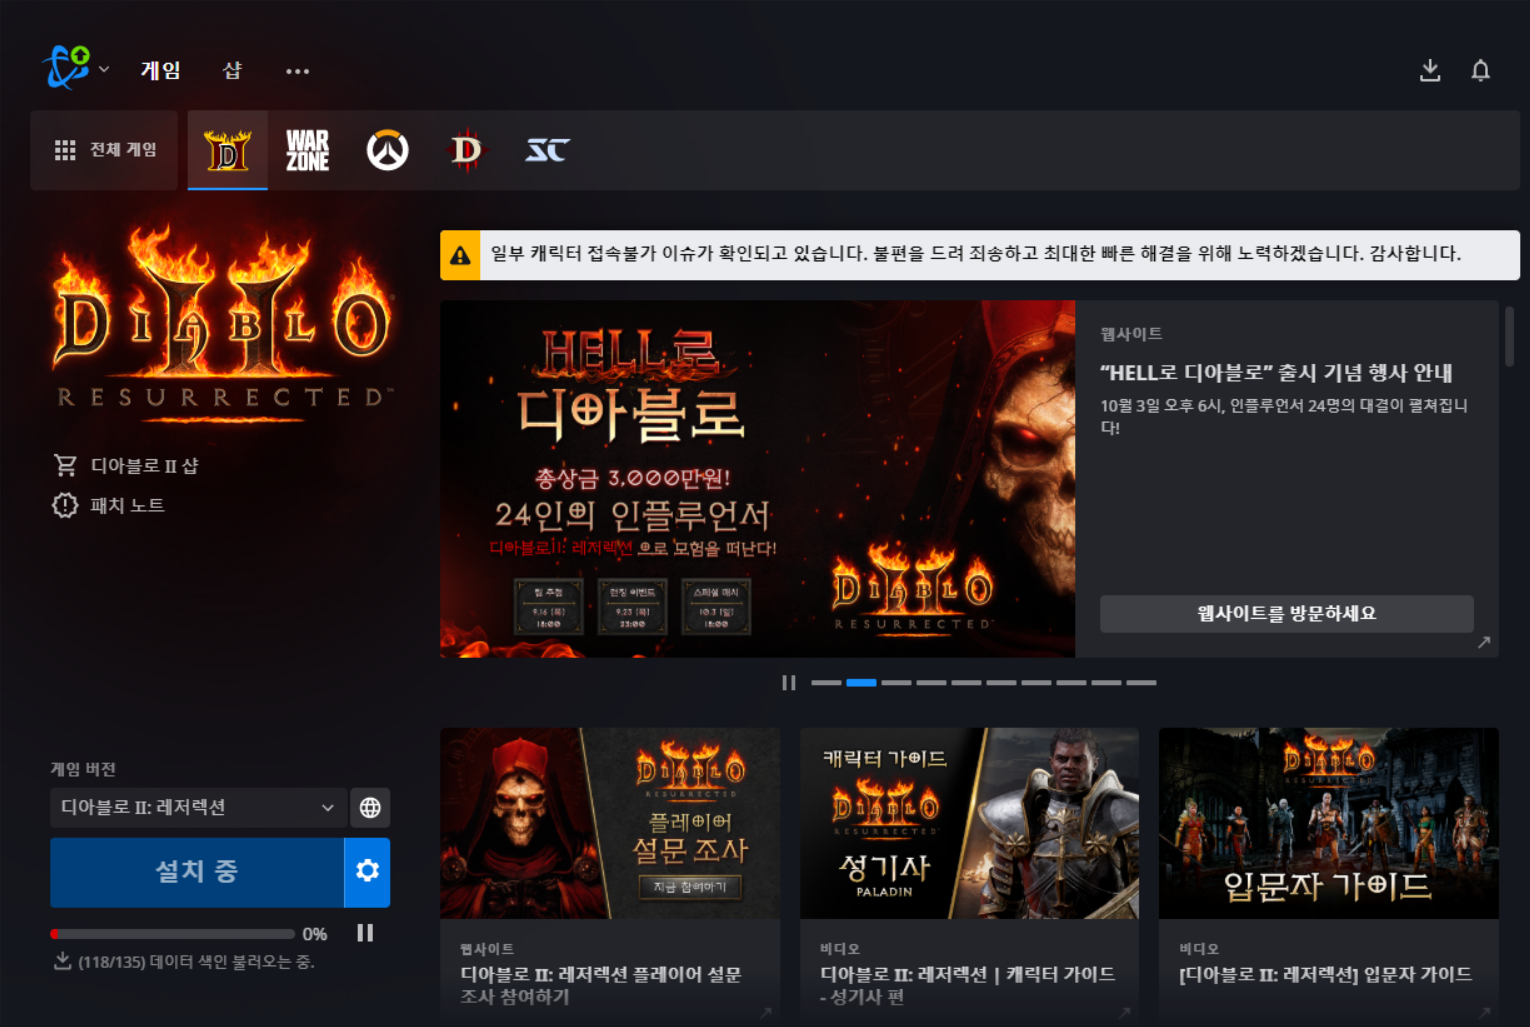Pause the installation
1530x1027 pixels.
point(365,933)
